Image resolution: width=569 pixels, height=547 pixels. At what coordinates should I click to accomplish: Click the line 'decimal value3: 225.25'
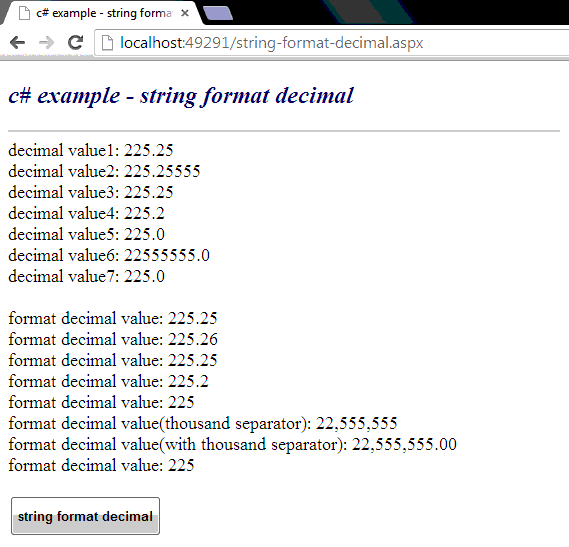click(x=91, y=192)
